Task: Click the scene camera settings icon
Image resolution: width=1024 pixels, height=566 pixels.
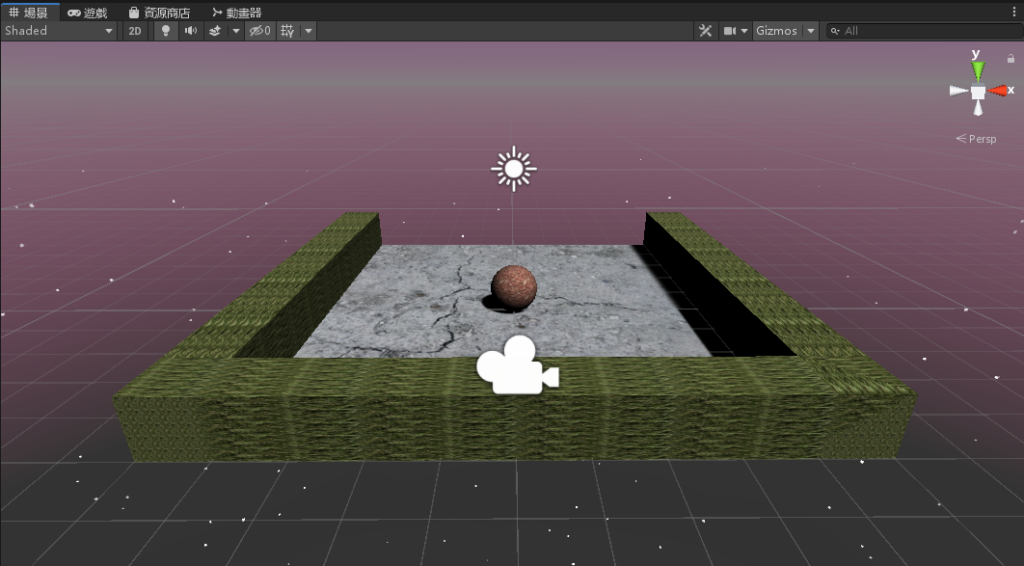Action: (730, 31)
